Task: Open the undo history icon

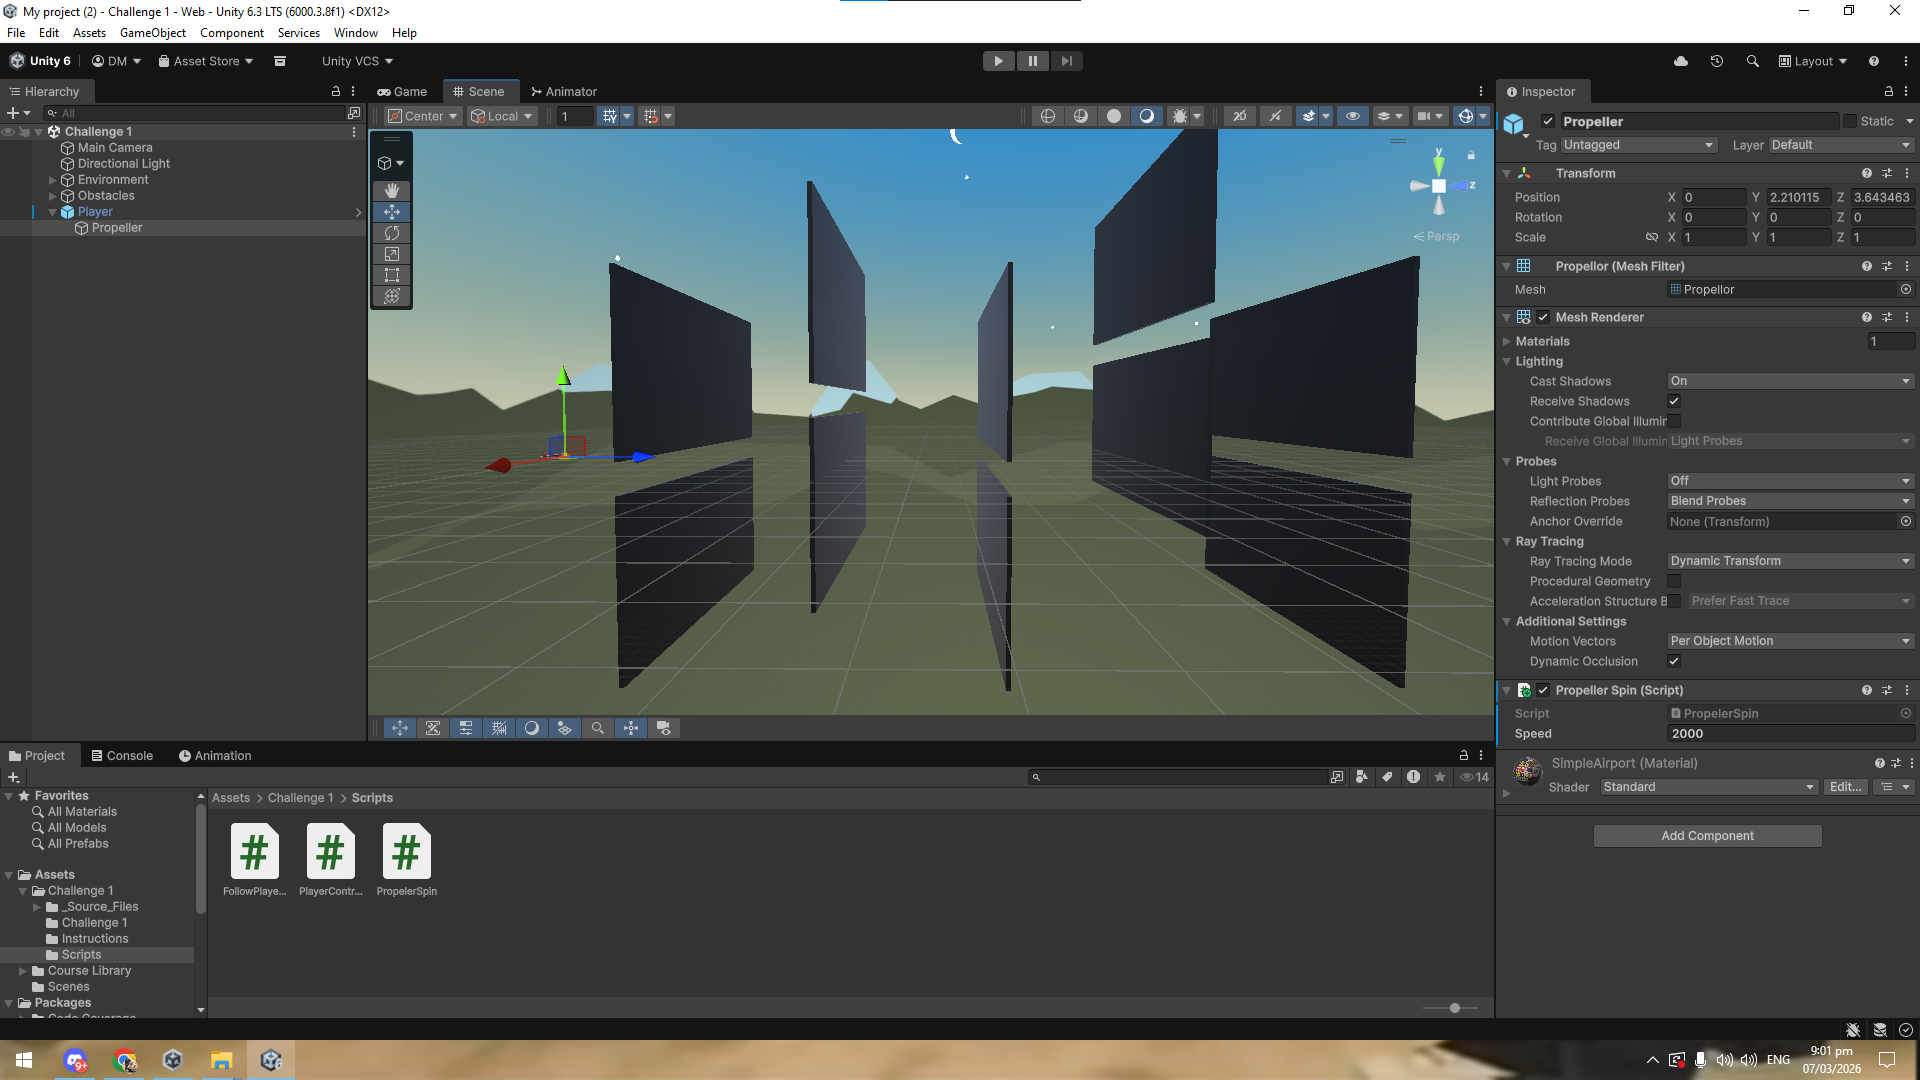Action: [x=1717, y=61]
